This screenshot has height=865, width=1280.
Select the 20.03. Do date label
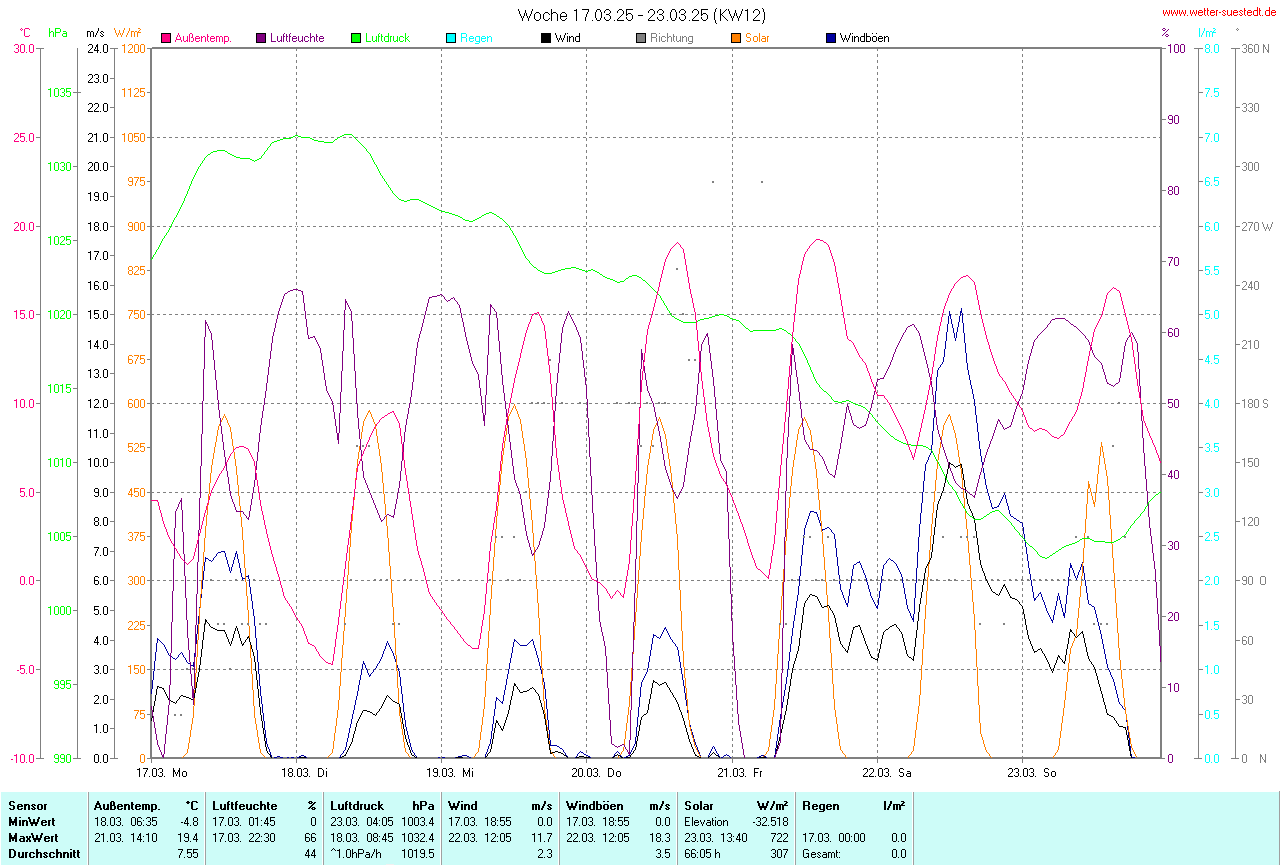(x=597, y=773)
